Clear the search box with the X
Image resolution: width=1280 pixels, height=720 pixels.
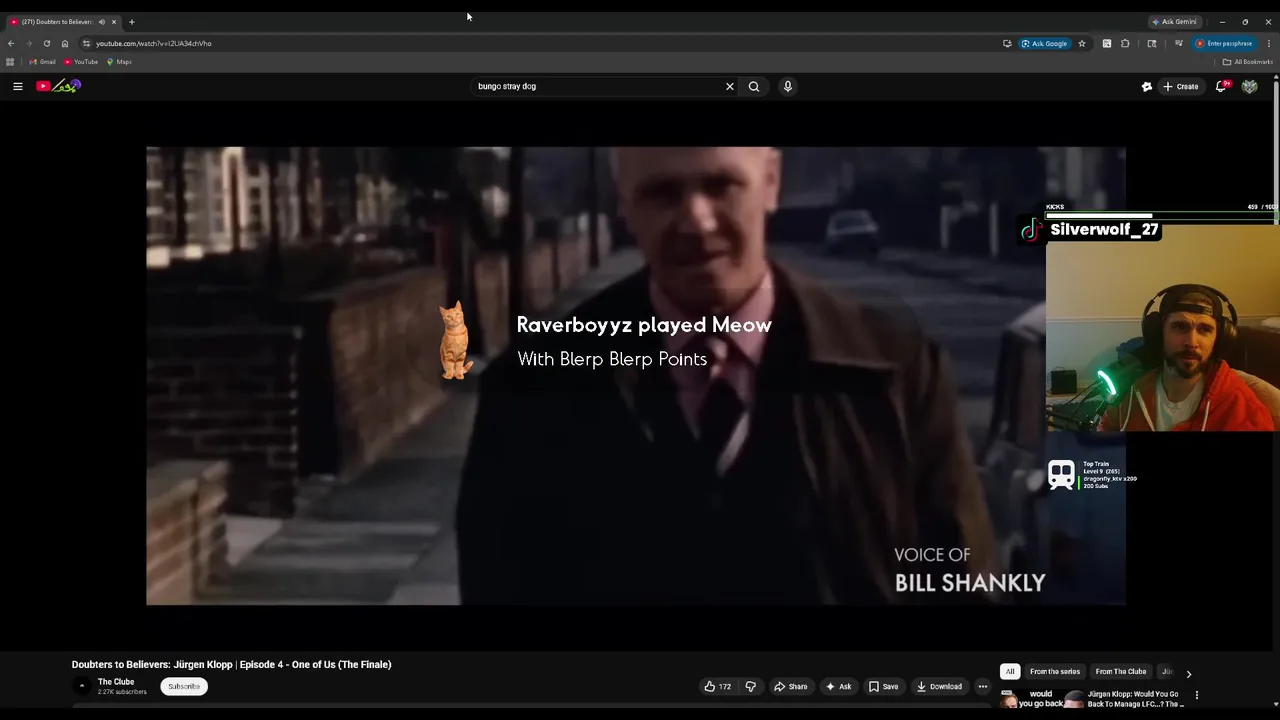729,86
